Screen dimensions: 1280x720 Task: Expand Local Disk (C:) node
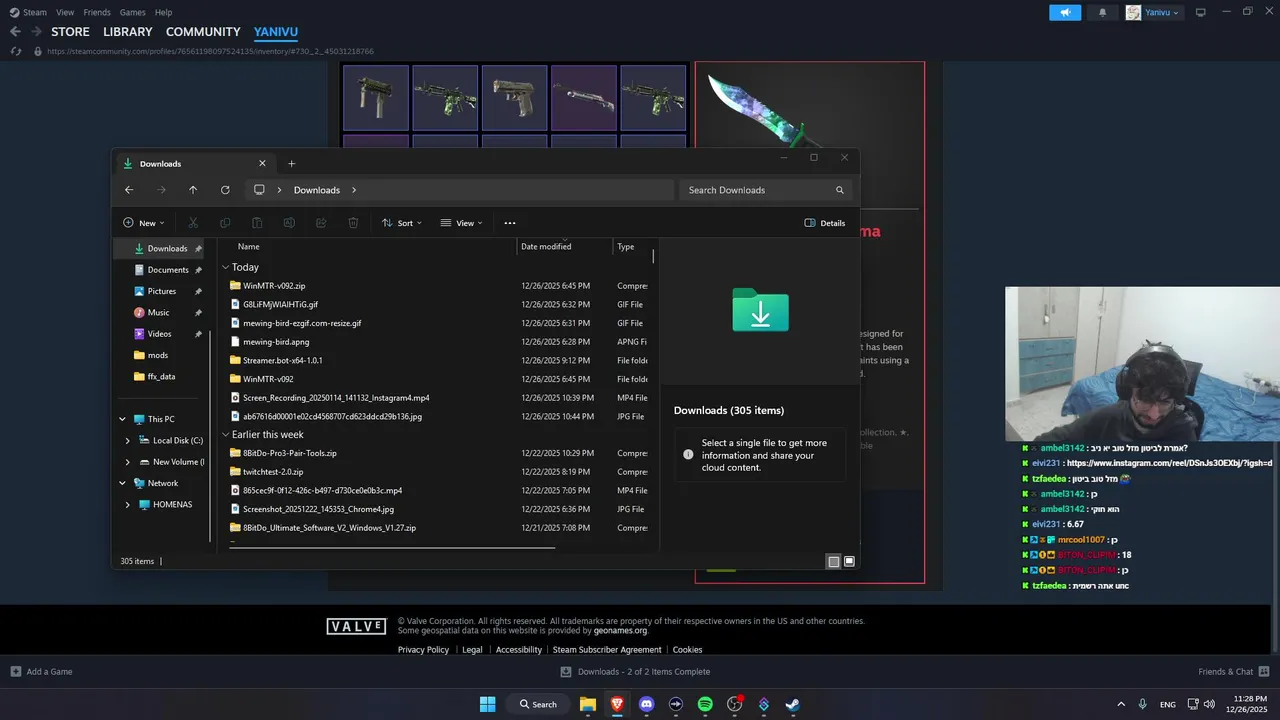click(x=127, y=440)
